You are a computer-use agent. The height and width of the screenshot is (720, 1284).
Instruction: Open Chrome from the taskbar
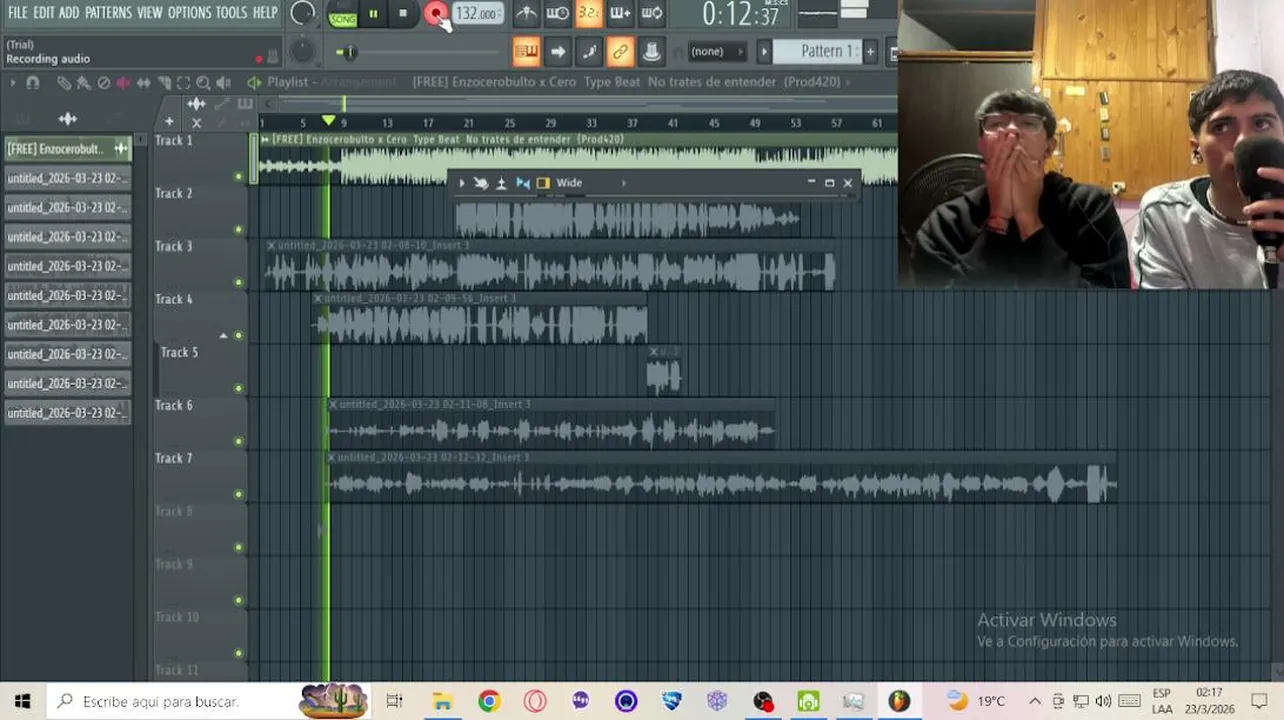pyautogui.click(x=488, y=702)
